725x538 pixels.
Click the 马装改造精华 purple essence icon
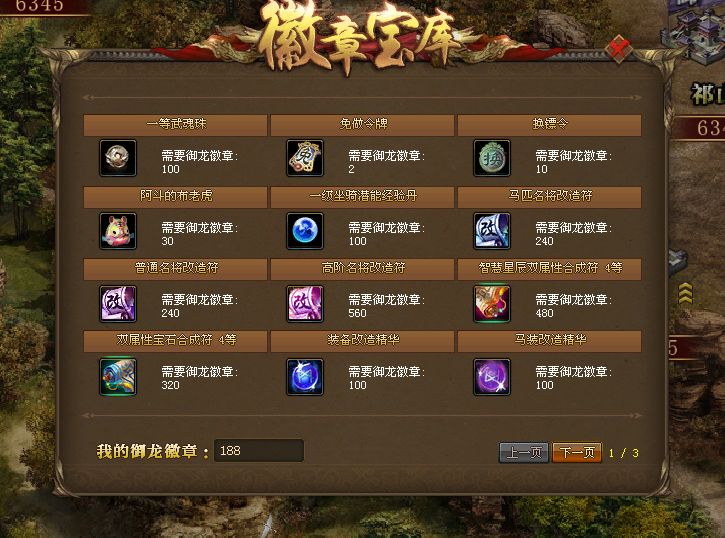point(492,376)
